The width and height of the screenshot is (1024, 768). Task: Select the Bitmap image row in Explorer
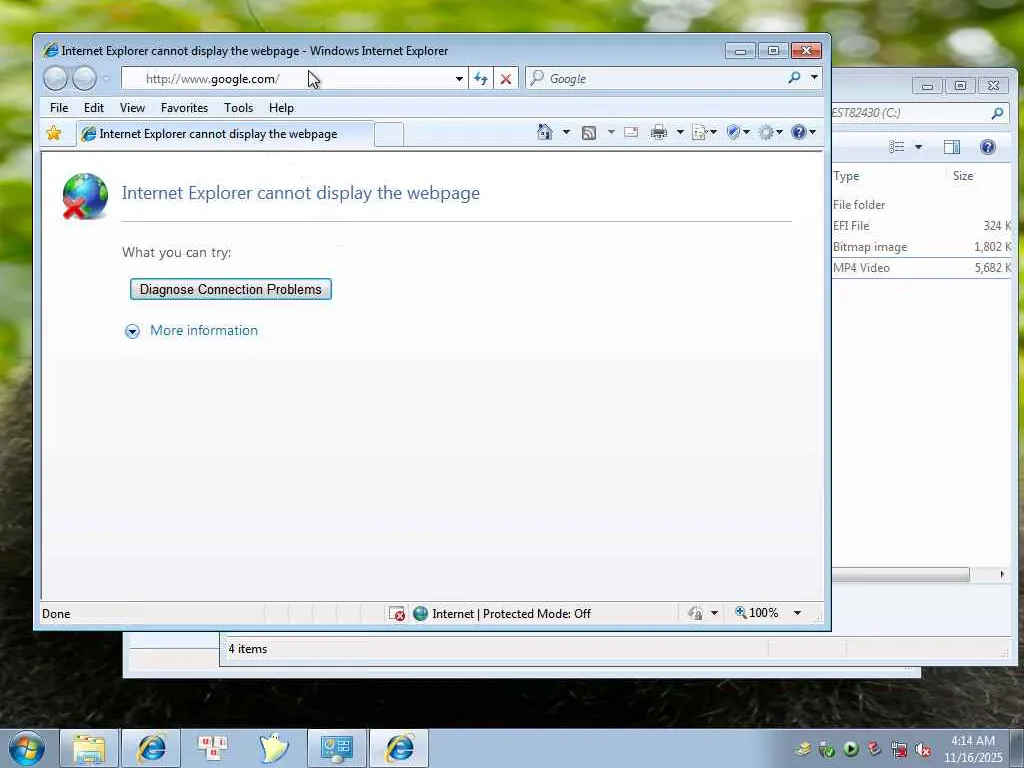(921, 247)
